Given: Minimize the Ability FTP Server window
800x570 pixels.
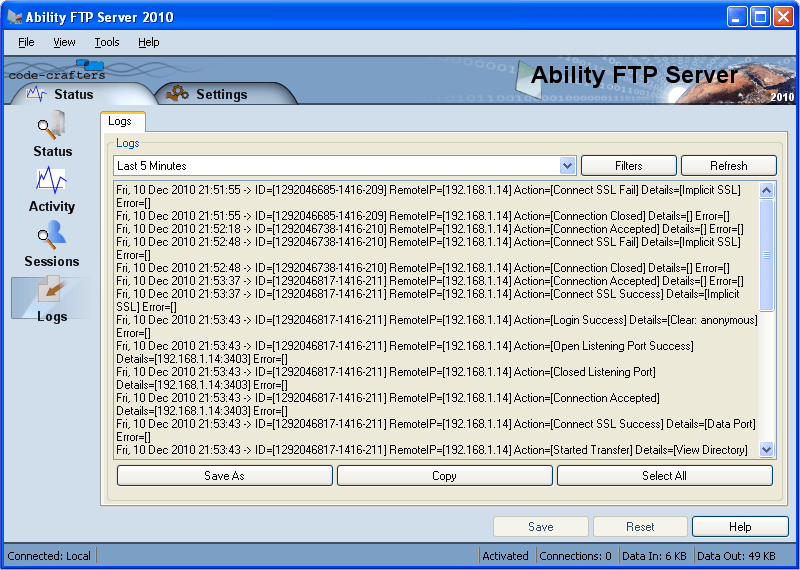Looking at the screenshot, I should click(737, 17).
